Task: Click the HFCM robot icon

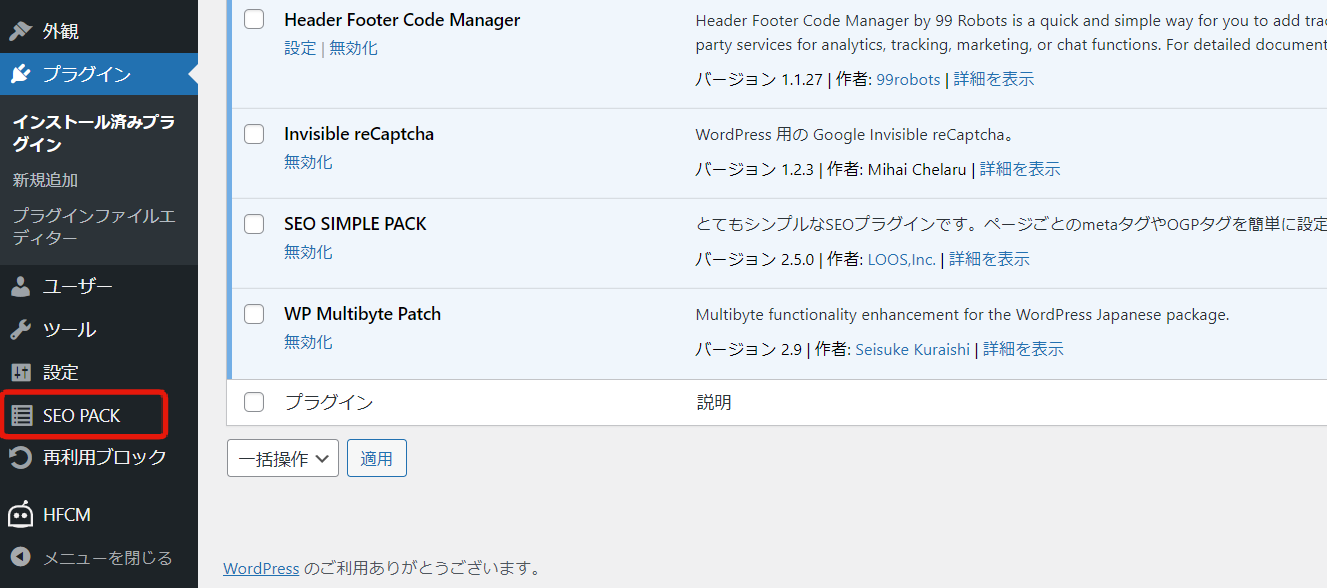Action: point(21,515)
